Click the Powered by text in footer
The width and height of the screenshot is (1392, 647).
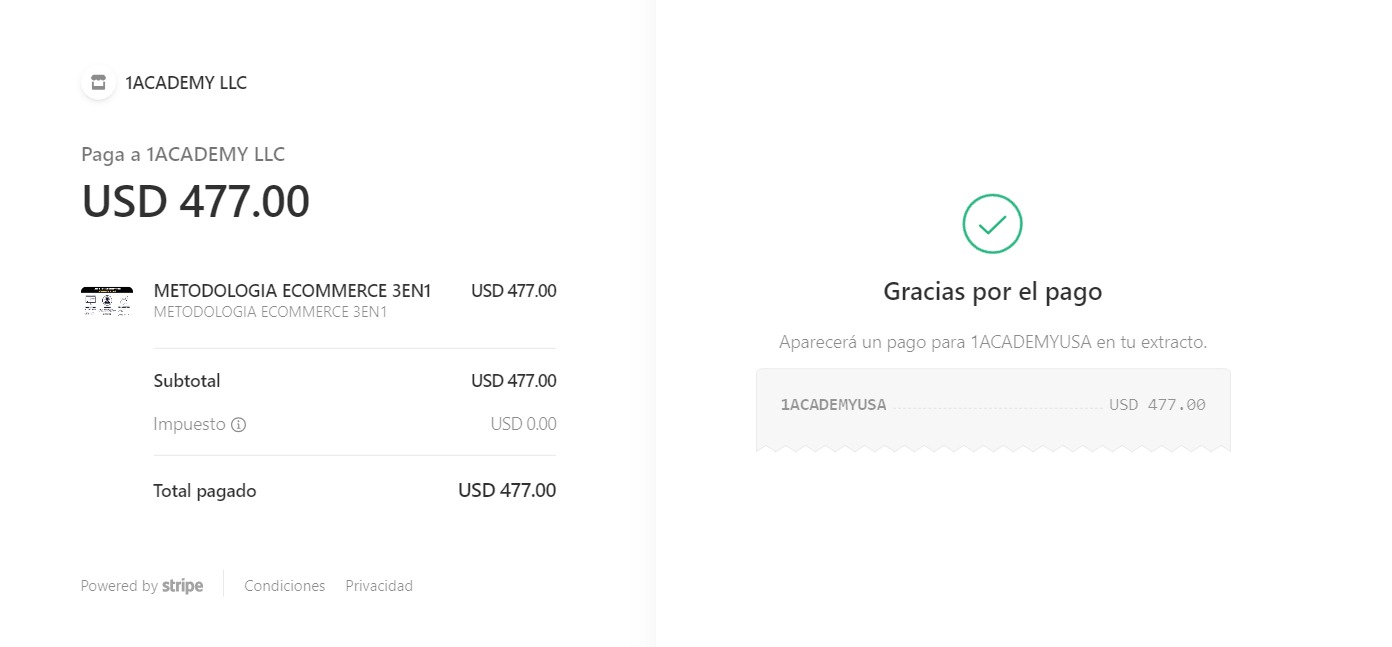(x=119, y=586)
